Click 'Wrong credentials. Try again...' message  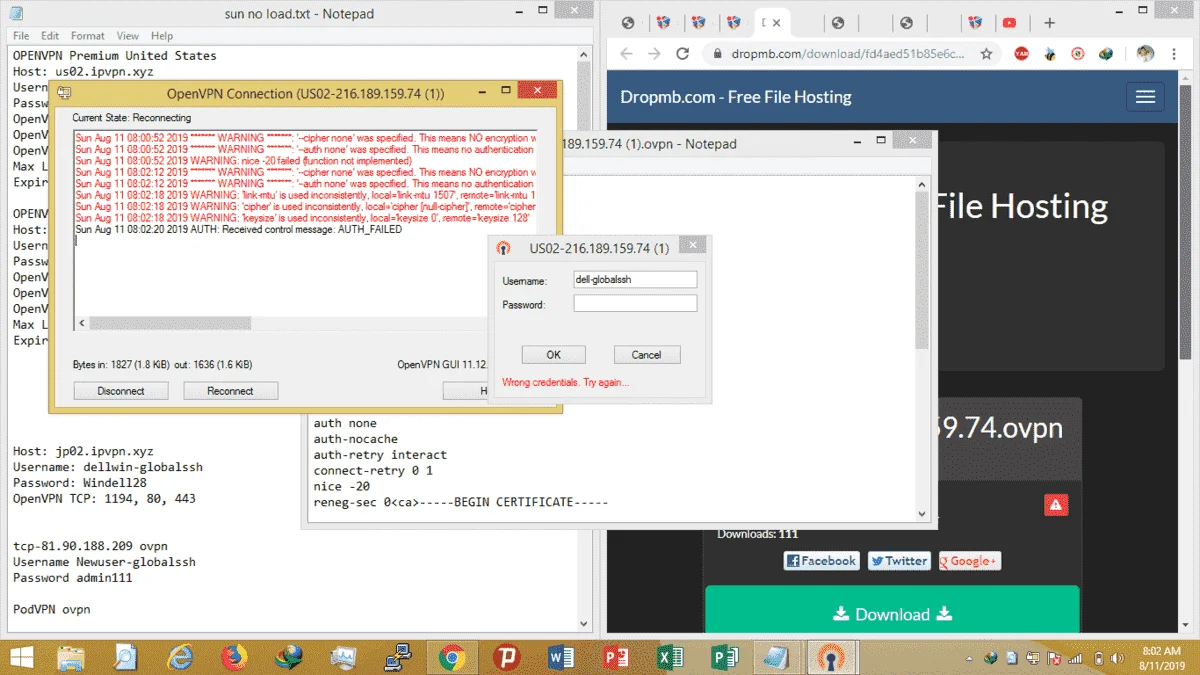tap(566, 382)
